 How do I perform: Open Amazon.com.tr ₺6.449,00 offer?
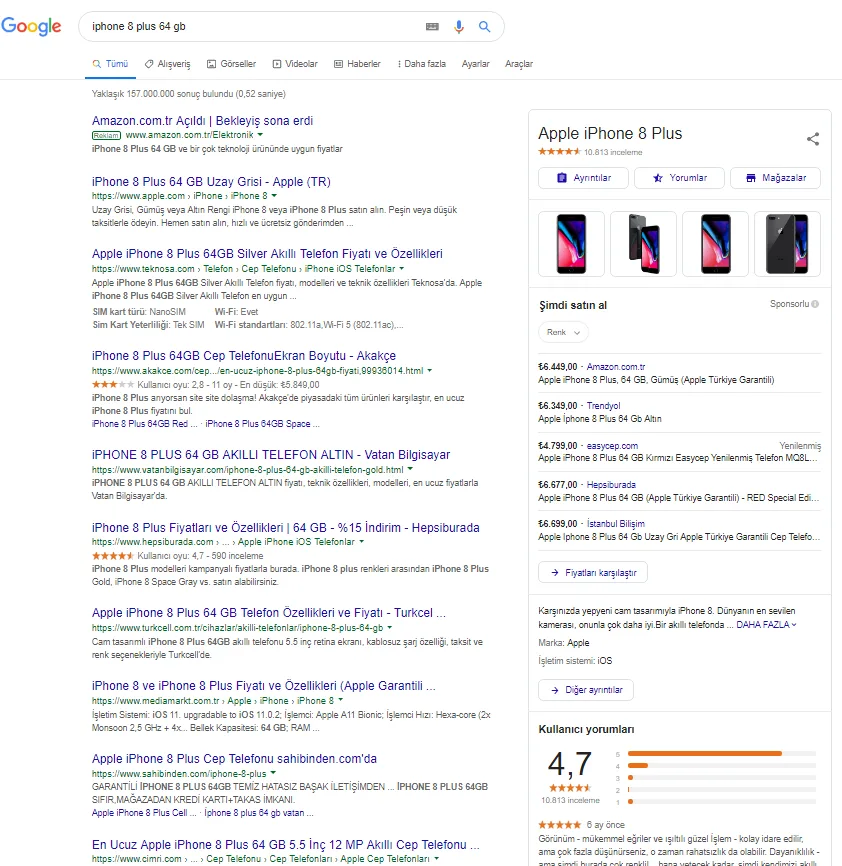679,373
